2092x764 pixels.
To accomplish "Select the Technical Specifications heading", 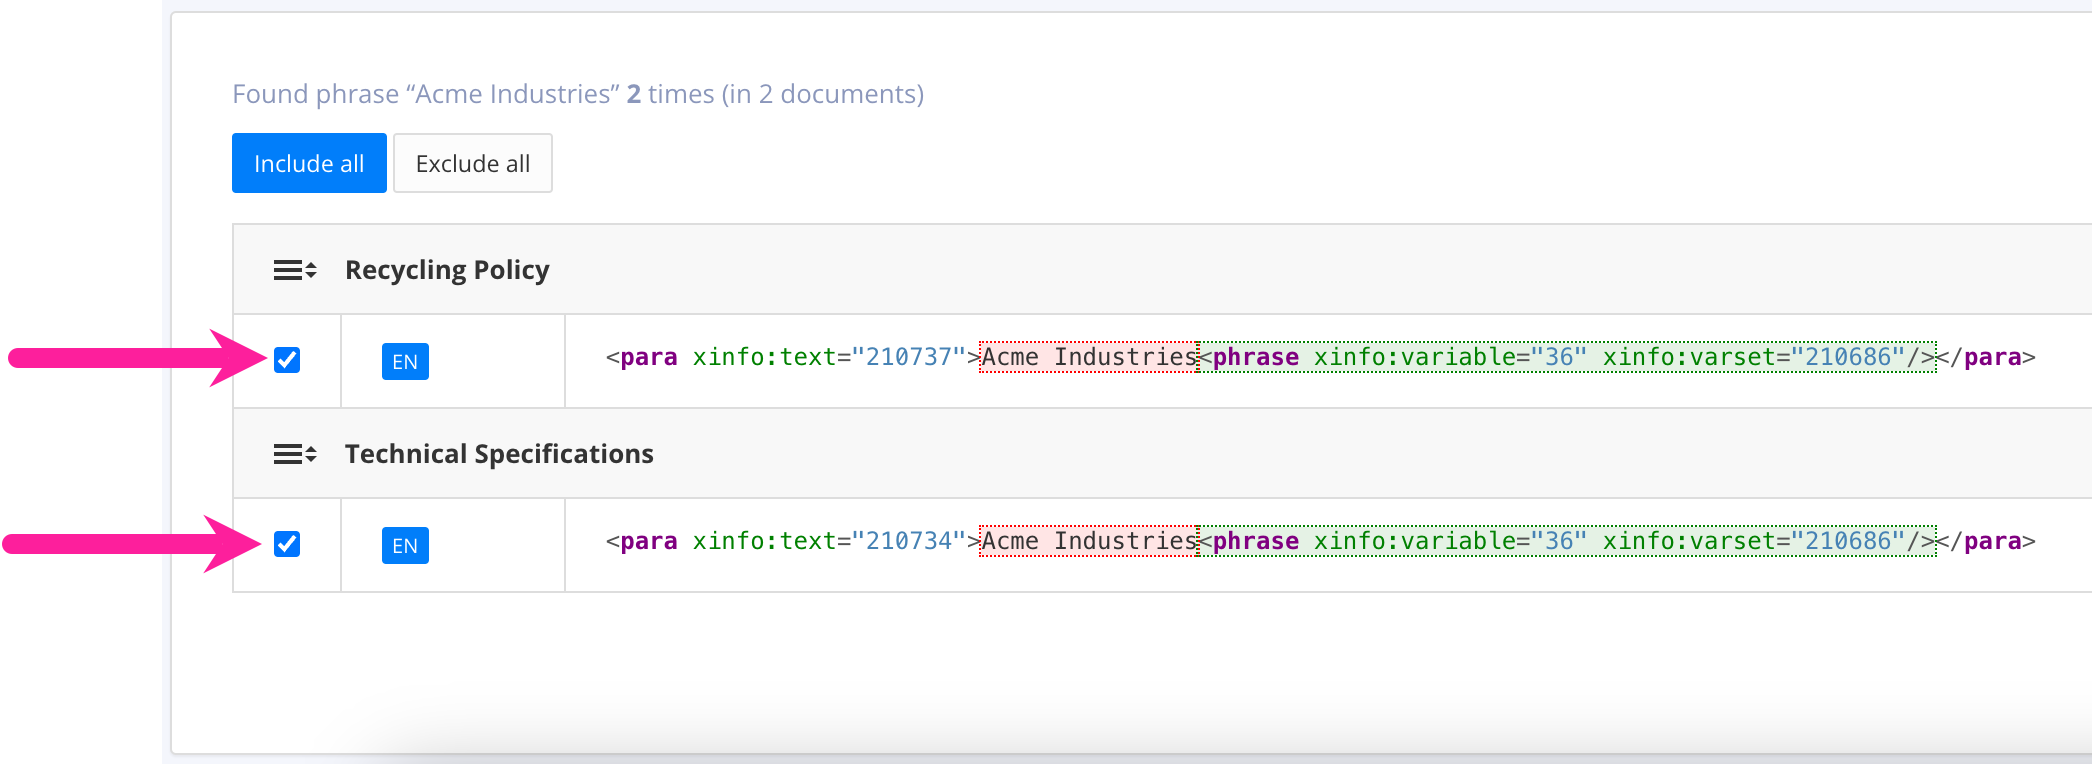I will point(499,454).
